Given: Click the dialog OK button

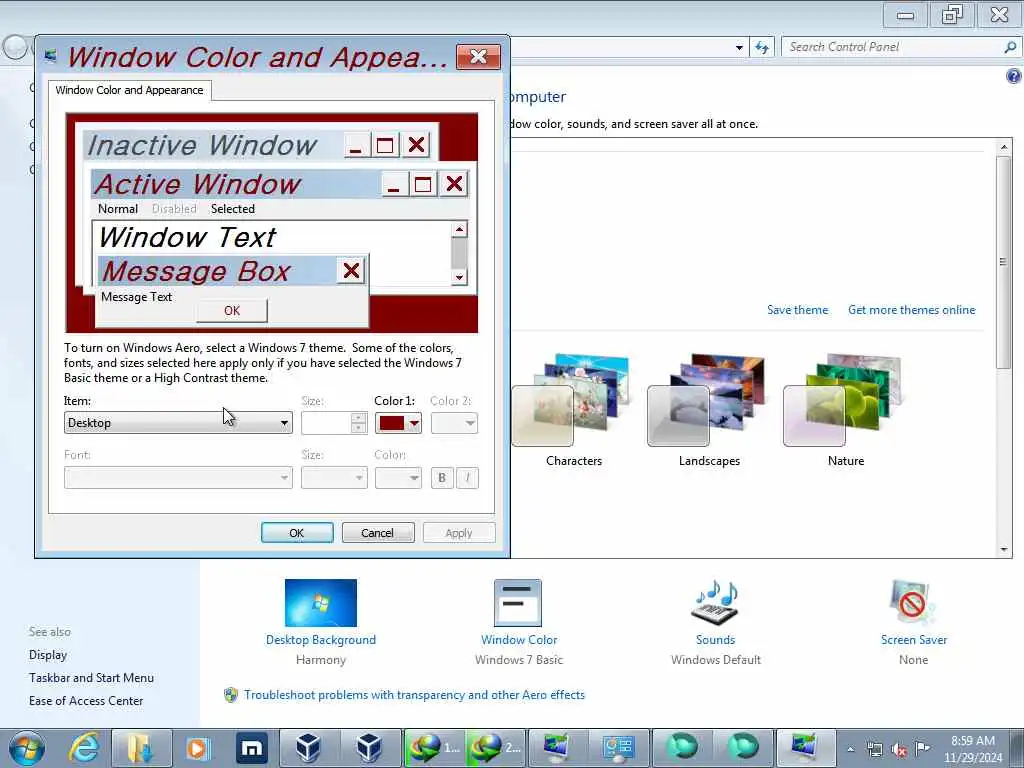Looking at the screenshot, I should (297, 533).
